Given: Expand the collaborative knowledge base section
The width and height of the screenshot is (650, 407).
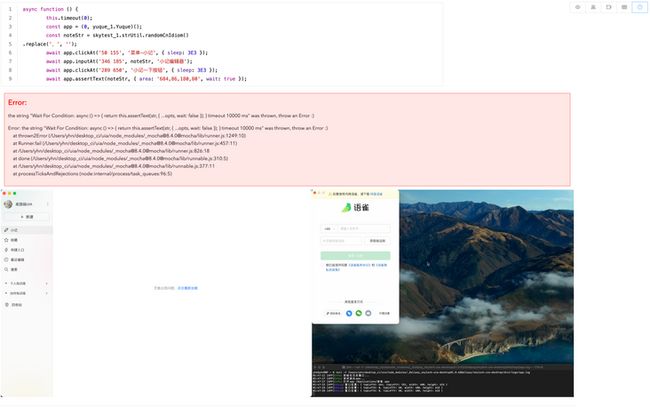Looking at the screenshot, I should pos(6,293).
